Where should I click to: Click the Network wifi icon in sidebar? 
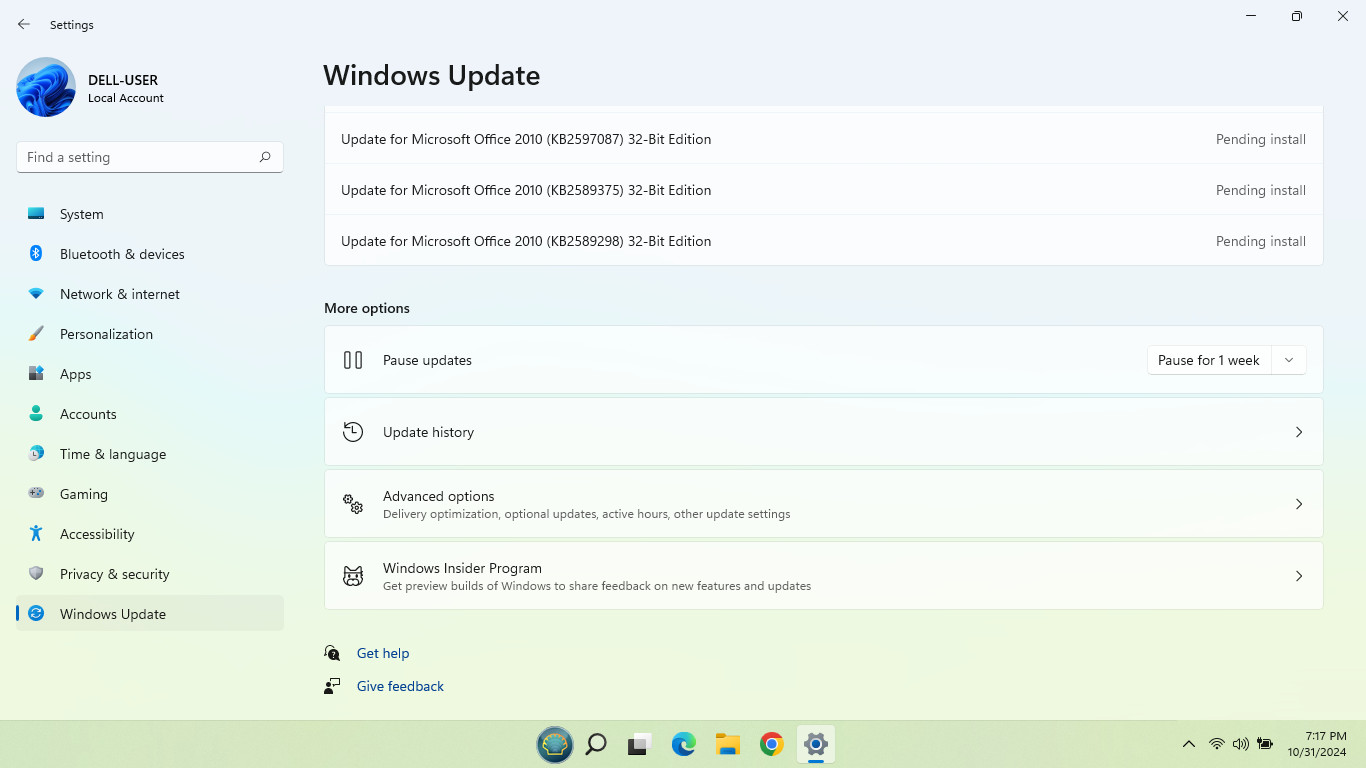coord(36,294)
